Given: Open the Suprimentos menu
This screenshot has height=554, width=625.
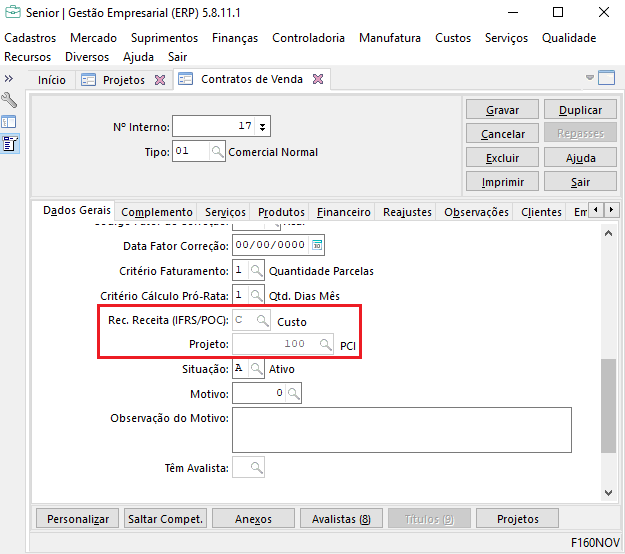Looking at the screenshot, I should click(164, 38).
